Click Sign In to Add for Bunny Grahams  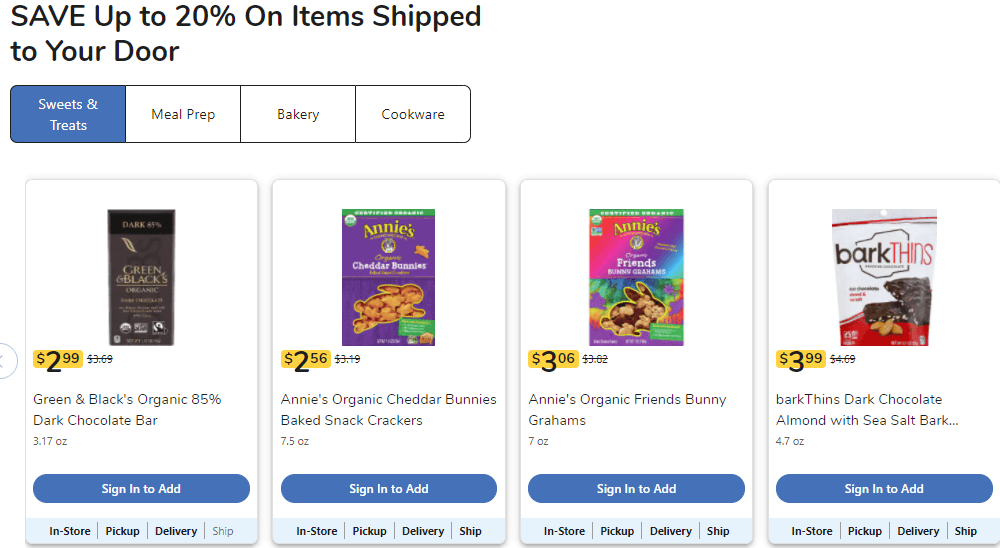[636, 489]
